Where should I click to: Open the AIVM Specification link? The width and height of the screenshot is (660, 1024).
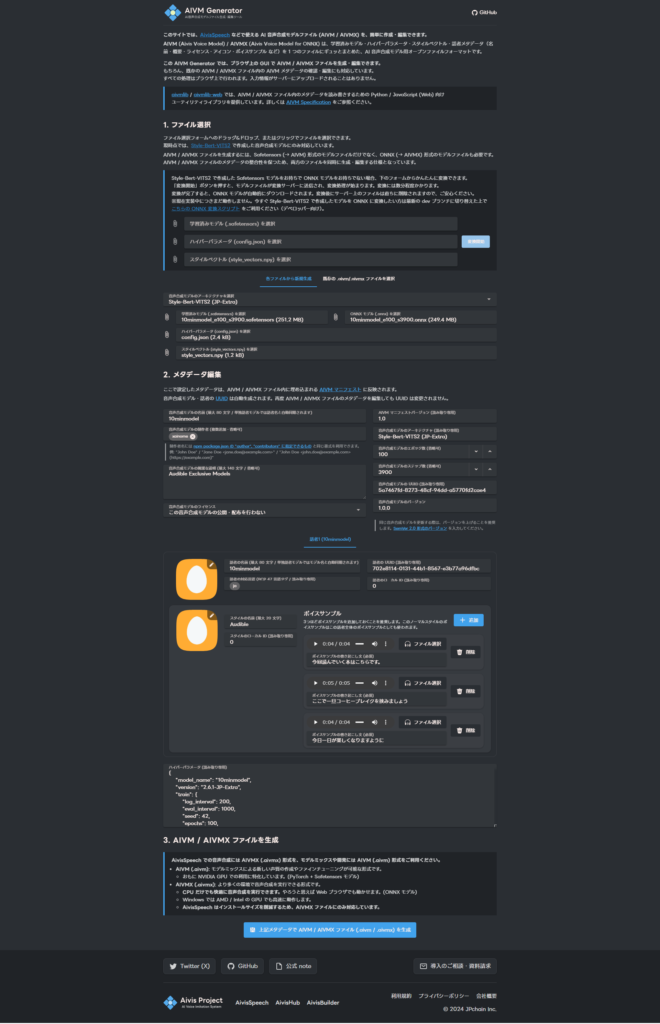click(308, 102)
